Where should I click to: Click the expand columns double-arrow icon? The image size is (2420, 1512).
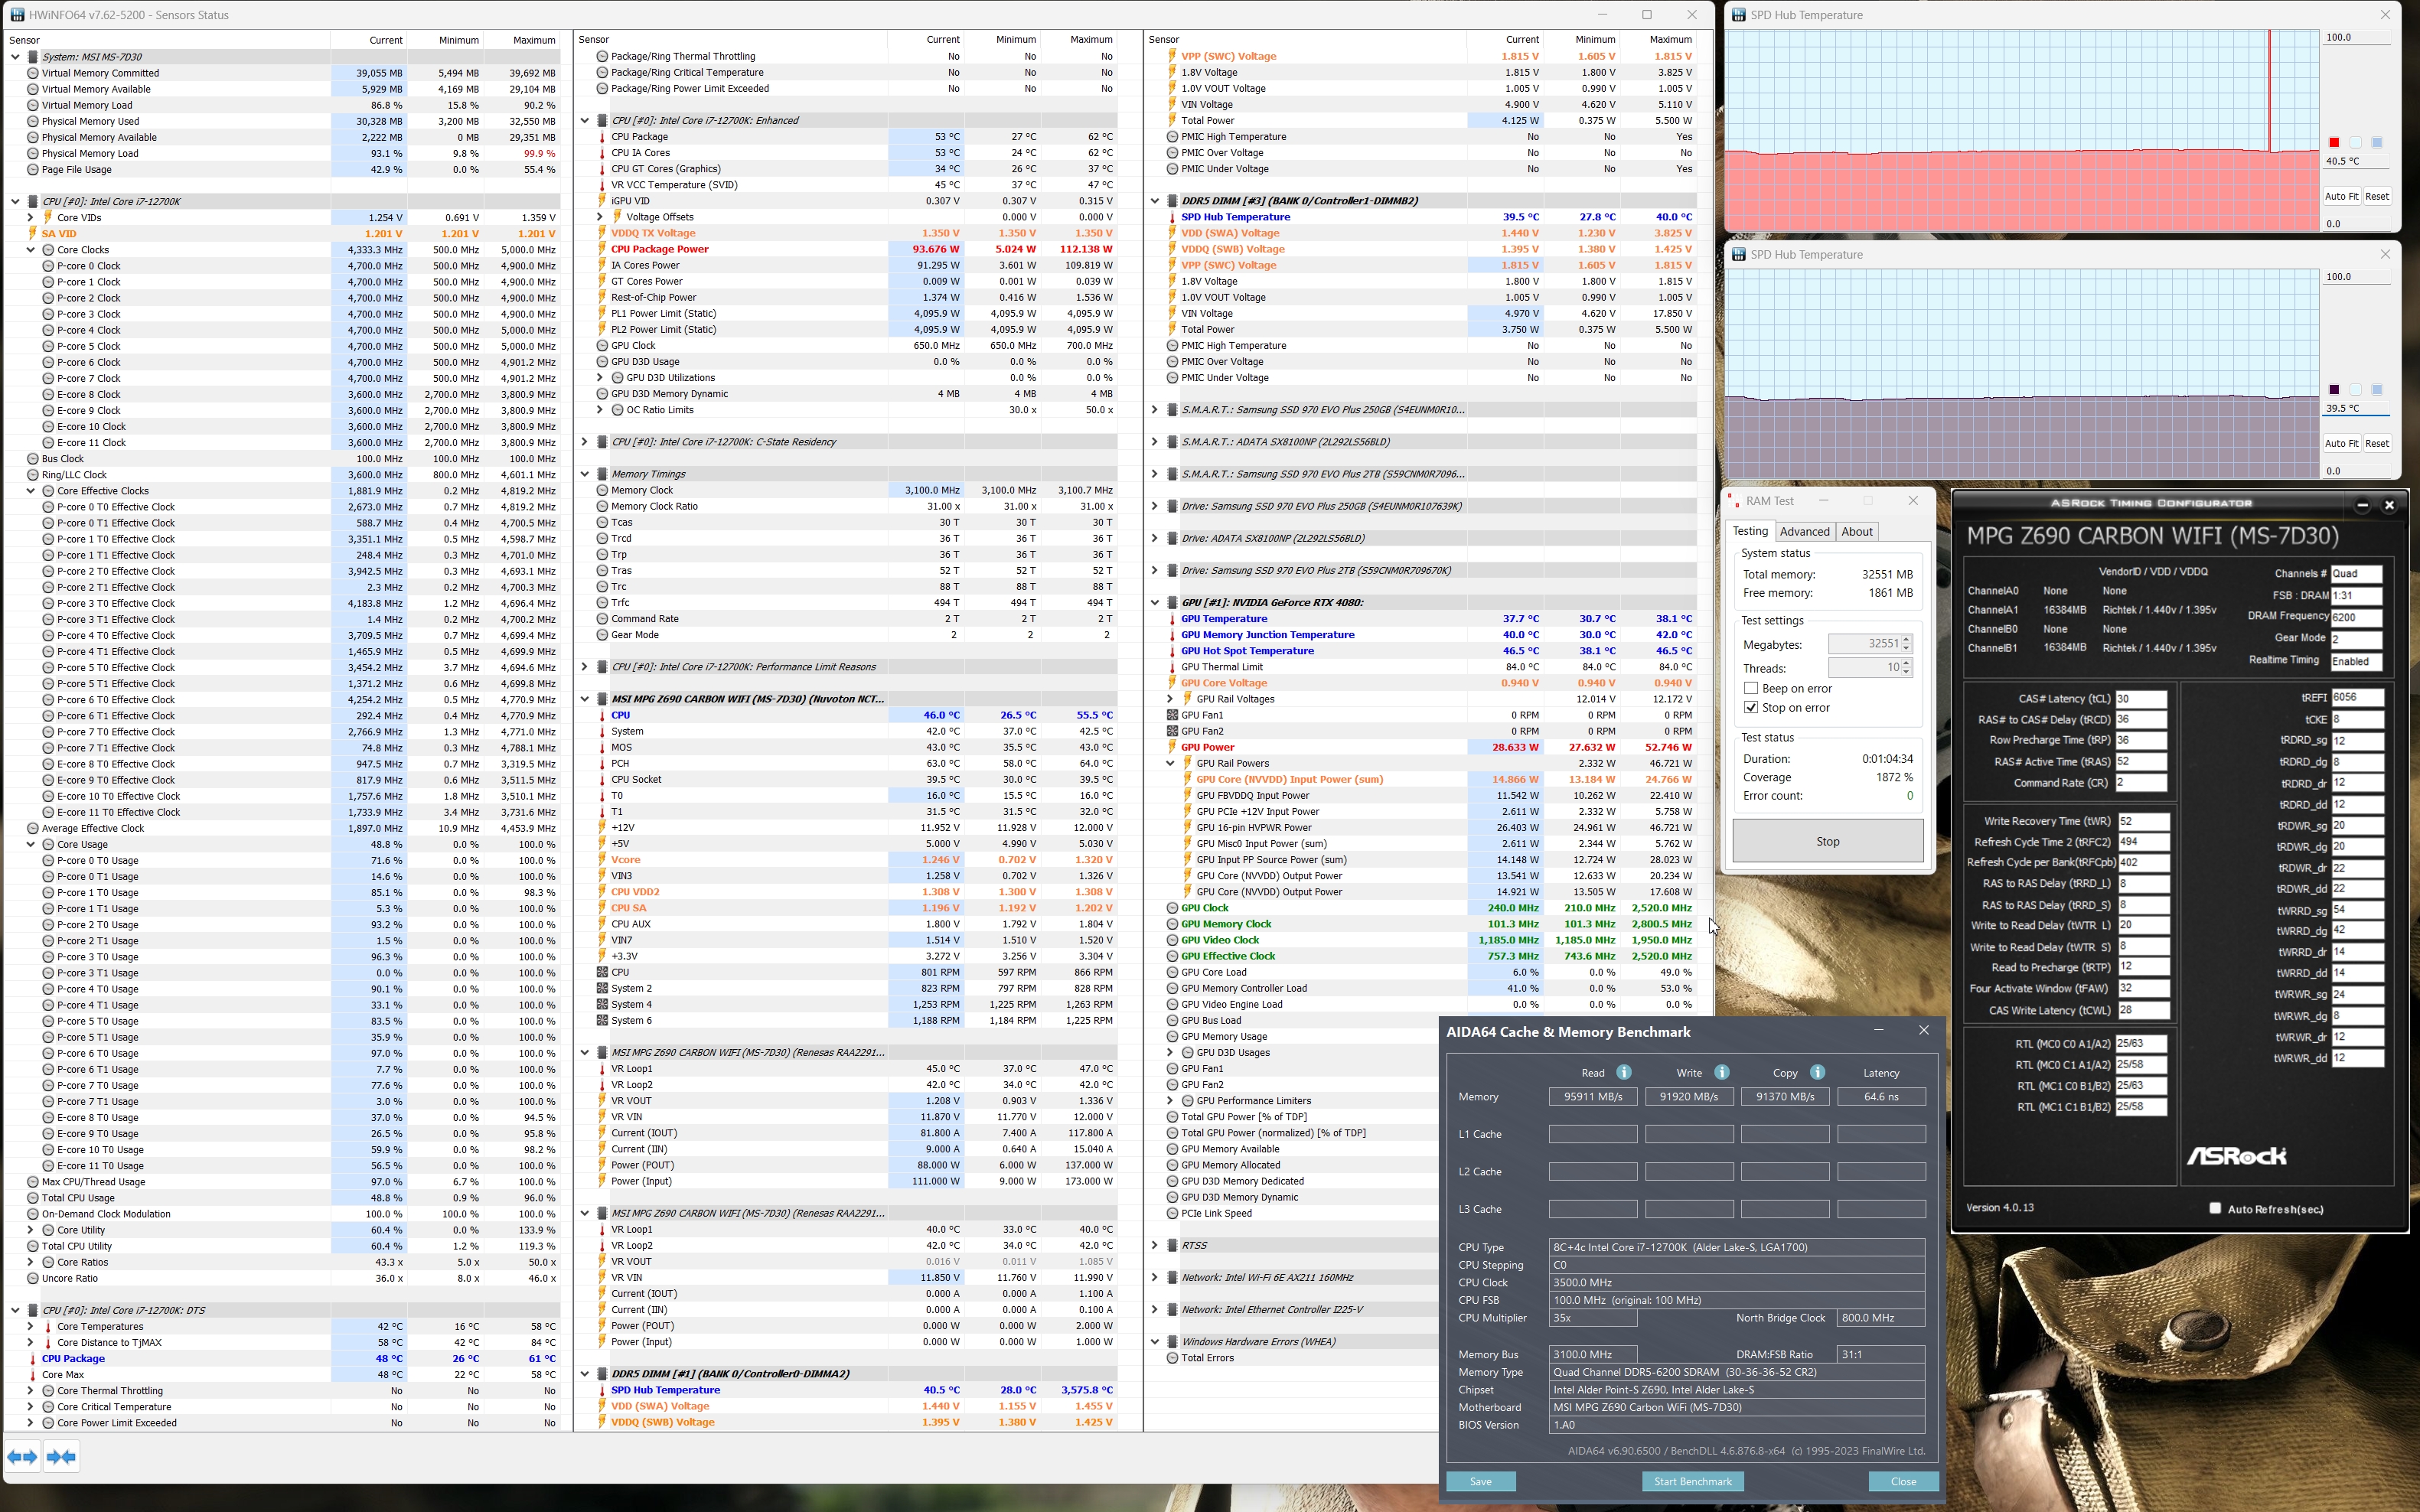click(22, 1457)
